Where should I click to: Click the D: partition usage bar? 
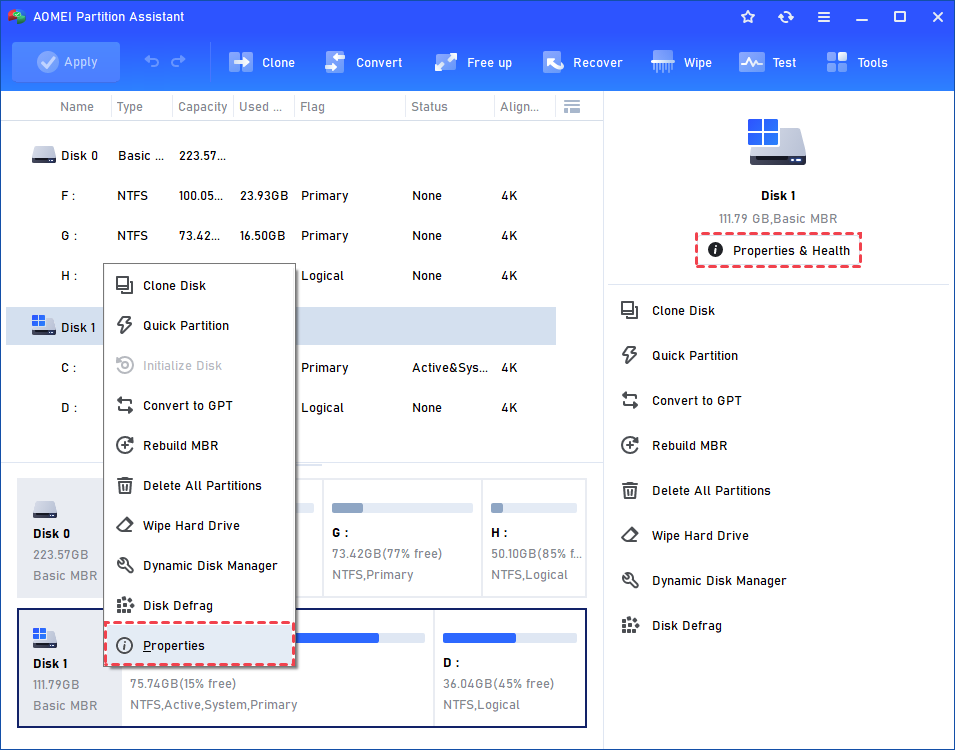click(x=509, y=638)
